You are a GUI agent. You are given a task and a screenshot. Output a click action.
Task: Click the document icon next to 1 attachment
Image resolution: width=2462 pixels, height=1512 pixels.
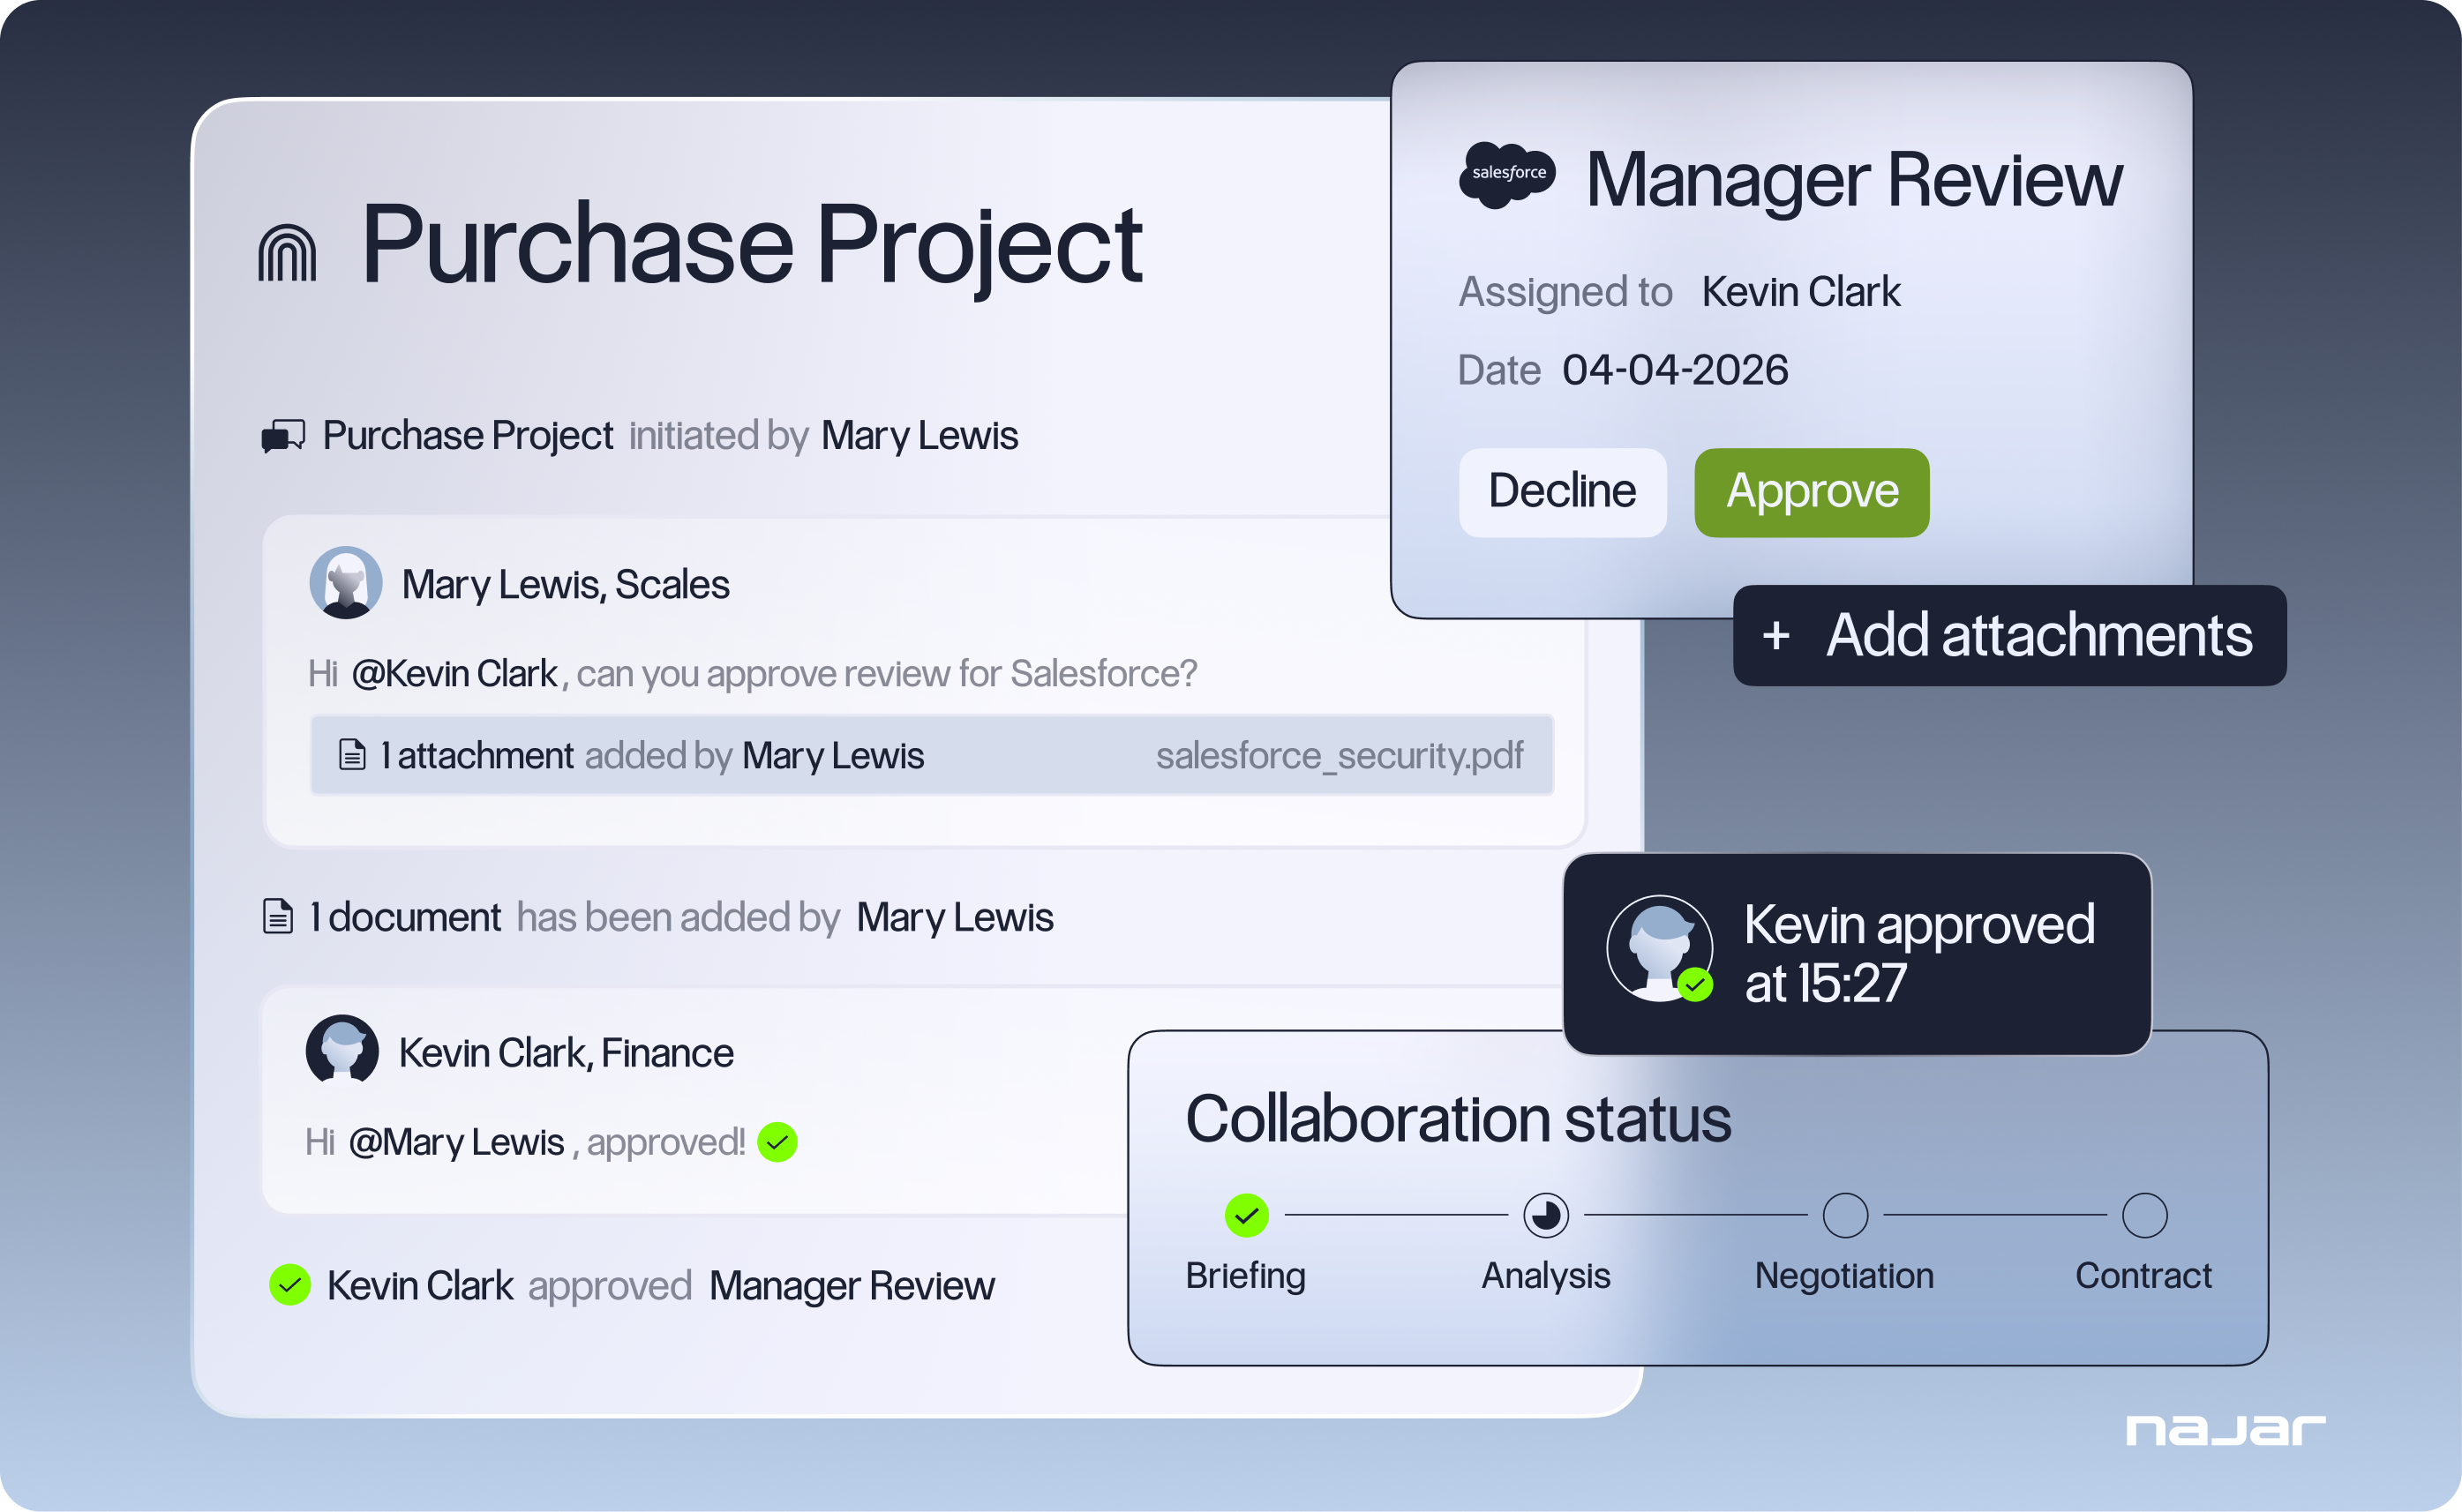click(x=352, y=755)
